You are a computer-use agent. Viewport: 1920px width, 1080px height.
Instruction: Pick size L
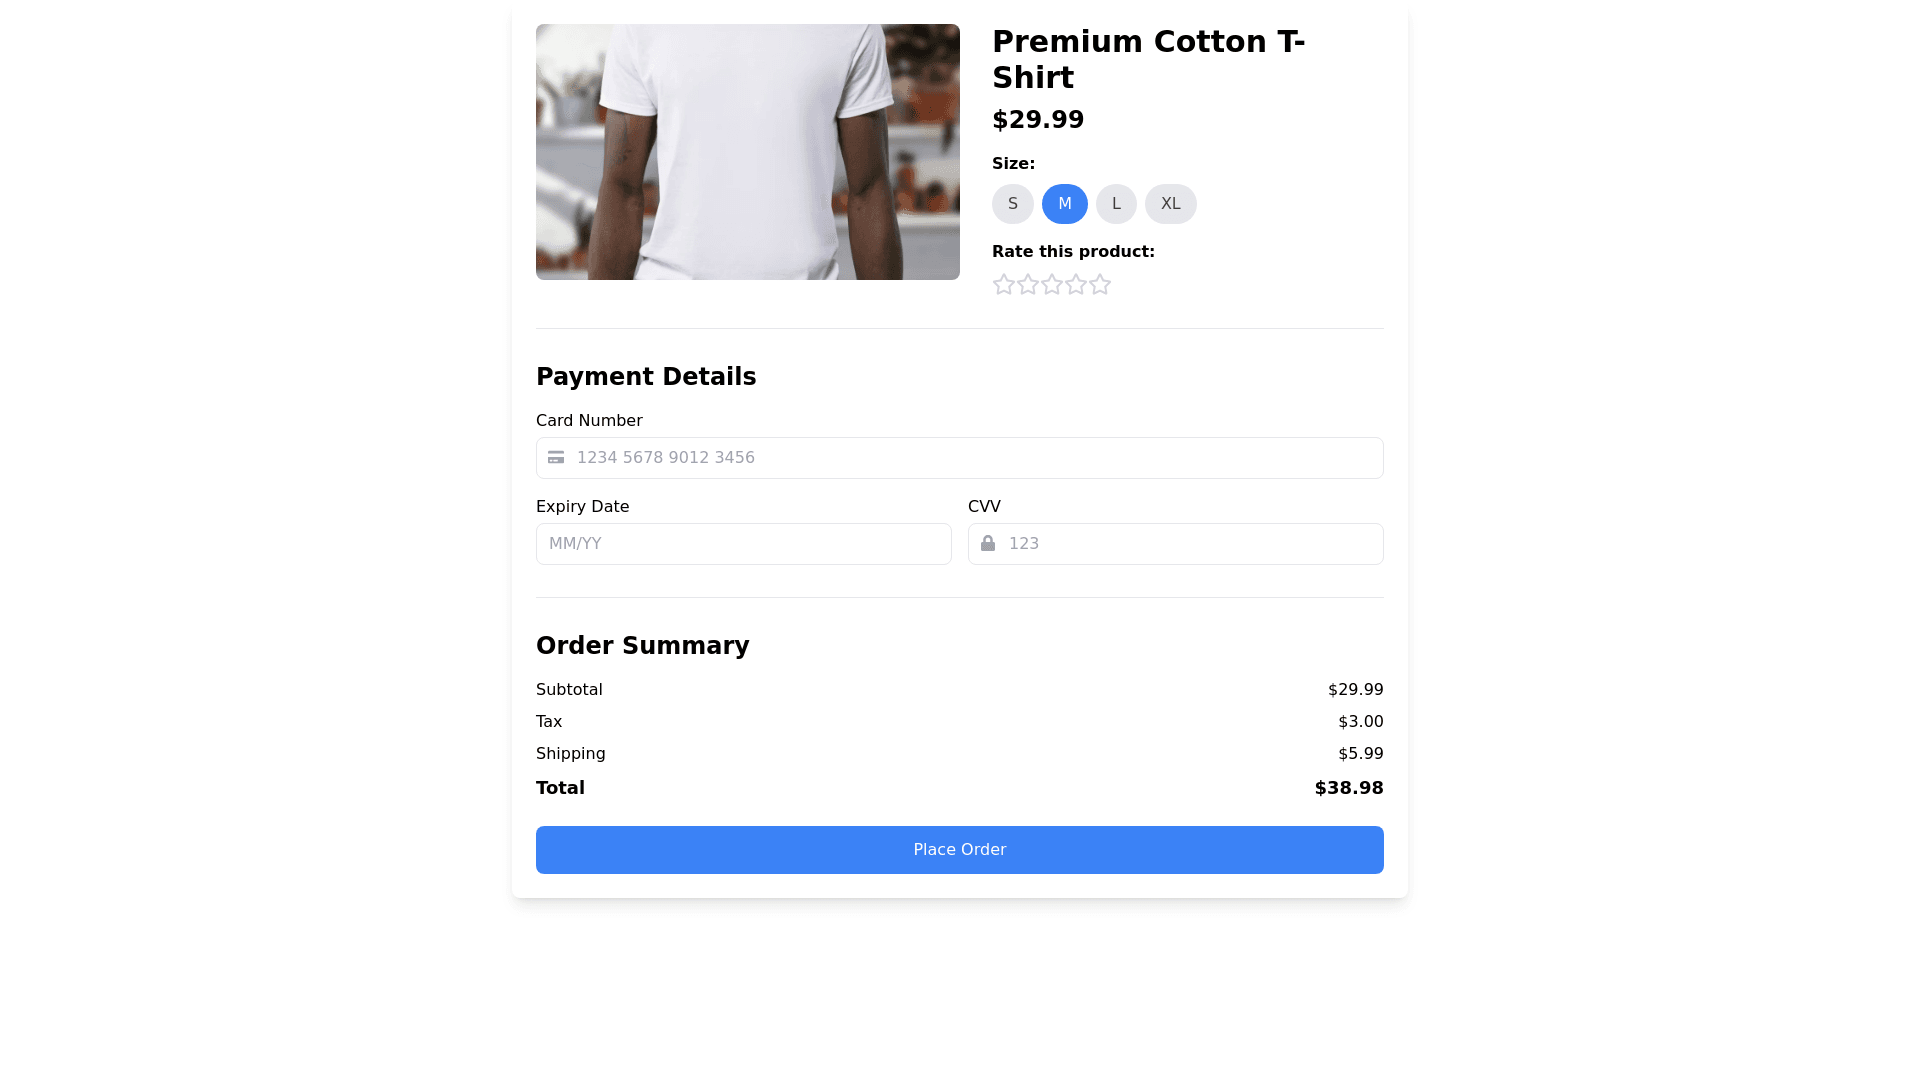pyautogui.click(x=1116, y=204)
